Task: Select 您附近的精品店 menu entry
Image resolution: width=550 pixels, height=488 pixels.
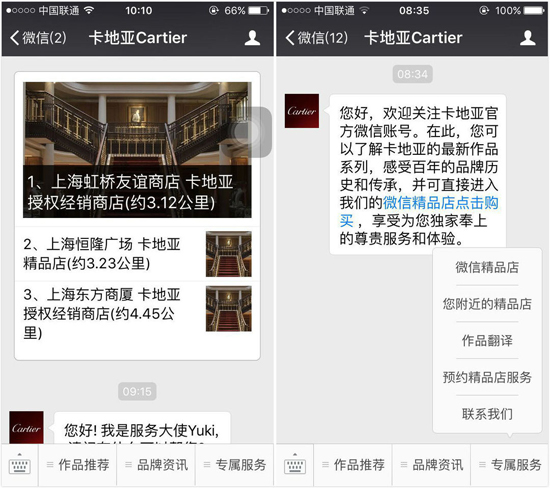Action: tap(487, 304)
